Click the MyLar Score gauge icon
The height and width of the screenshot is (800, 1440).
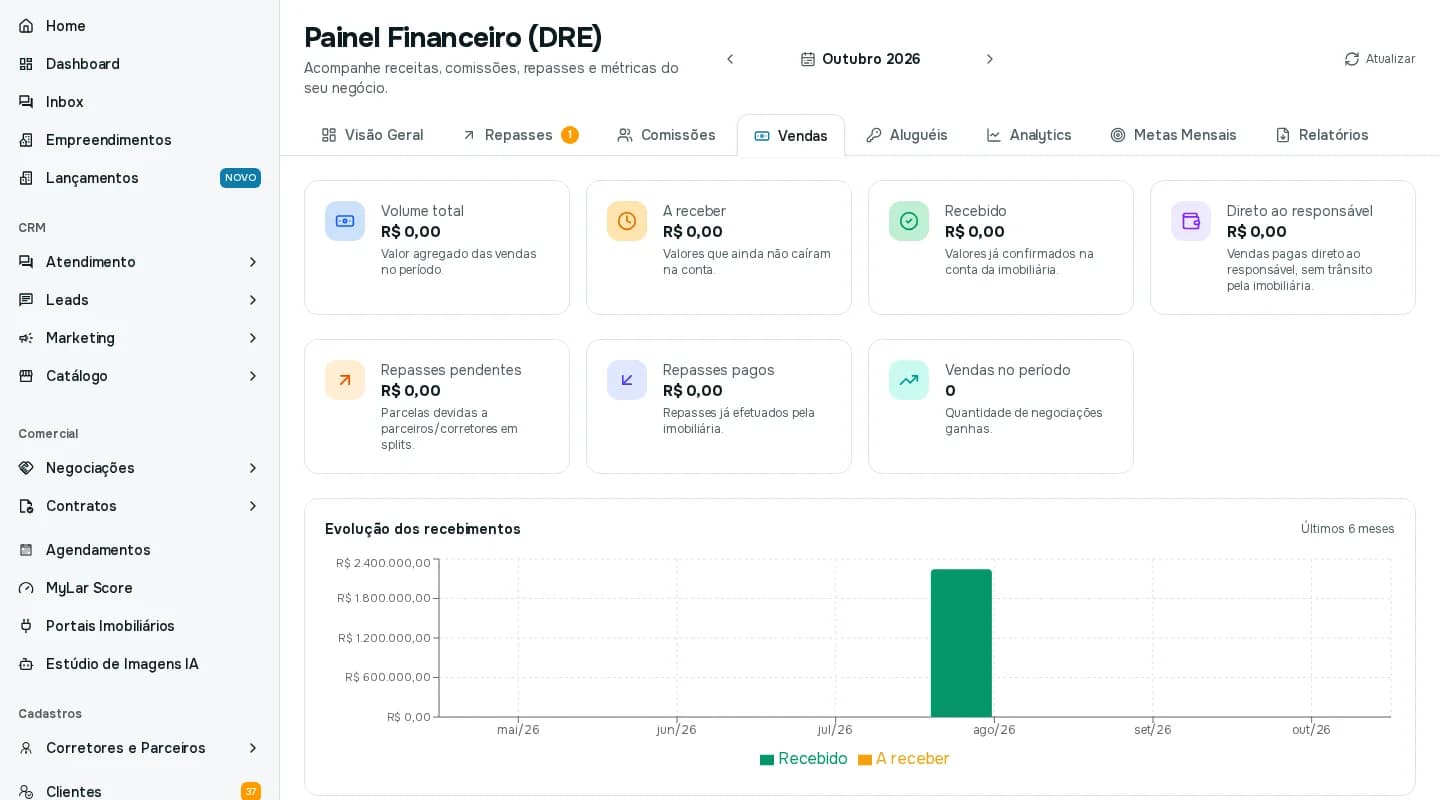click(26, 588)
